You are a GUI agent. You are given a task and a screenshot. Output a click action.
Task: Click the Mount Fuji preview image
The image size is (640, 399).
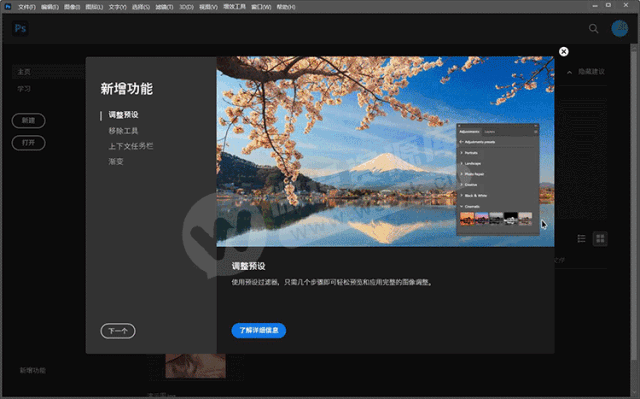tap(385, 151)
